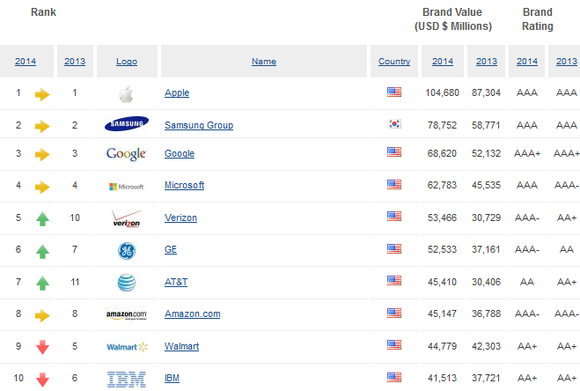This screenshot has width=580, height=391.
Task: Sort by the Rank 2014 column header
Action: click(26, 61)
